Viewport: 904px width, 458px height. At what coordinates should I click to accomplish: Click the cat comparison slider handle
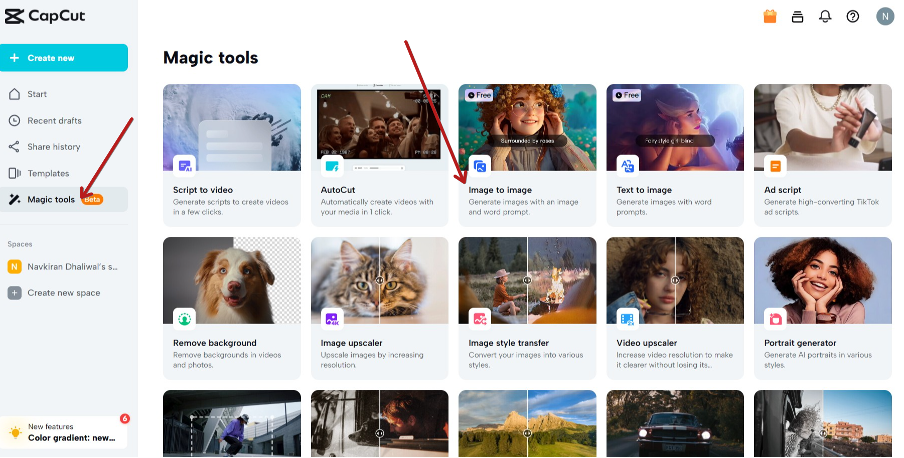tap(379, 280)
